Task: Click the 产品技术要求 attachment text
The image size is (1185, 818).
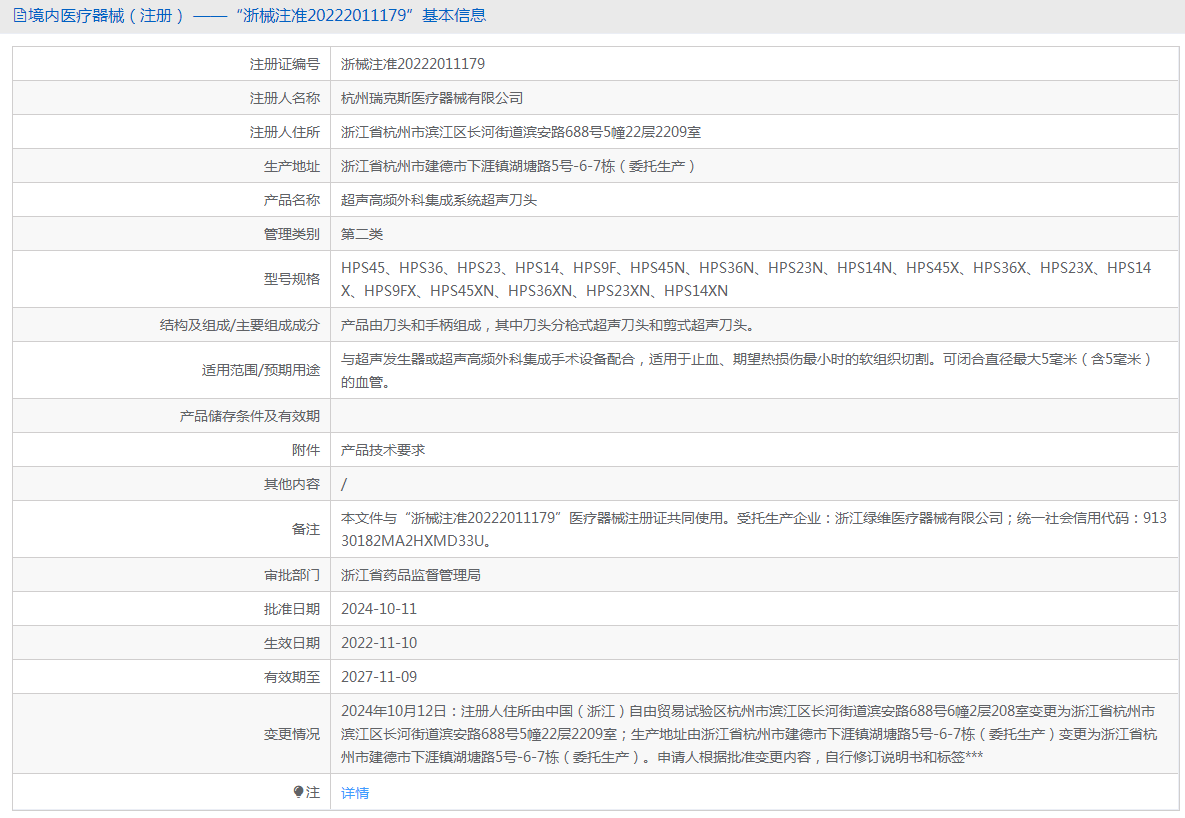Action: pyautogui.click(x=383, y=450)
